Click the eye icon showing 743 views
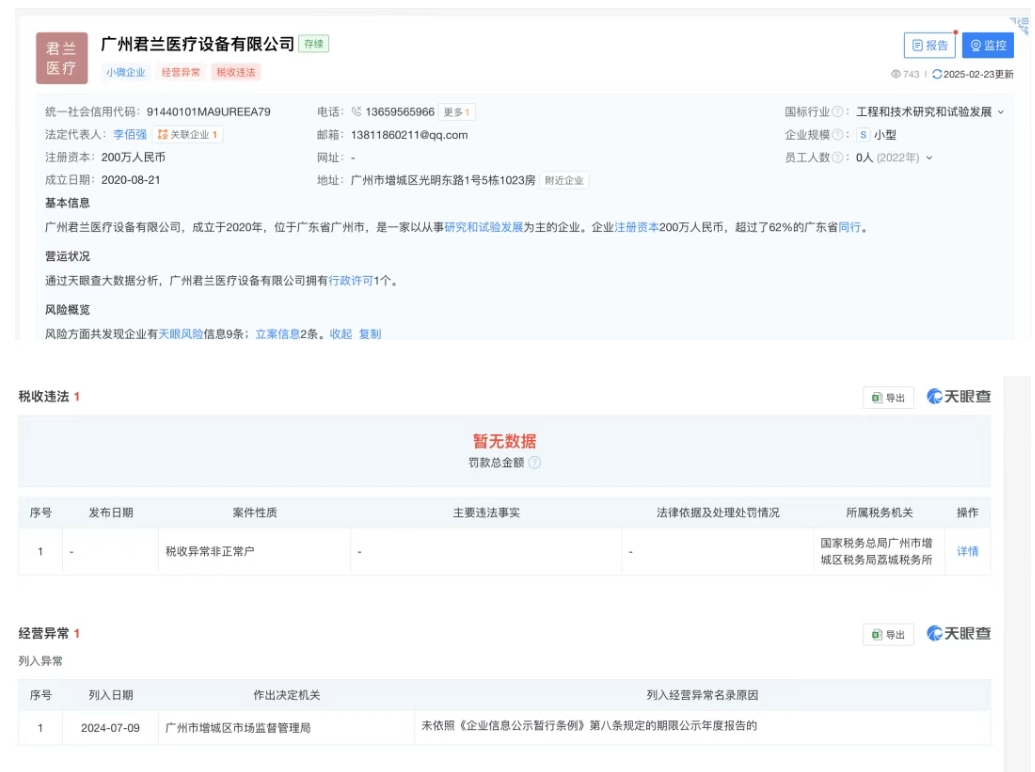The width and height of the screenshot is (1035, 772). (896, 74)
